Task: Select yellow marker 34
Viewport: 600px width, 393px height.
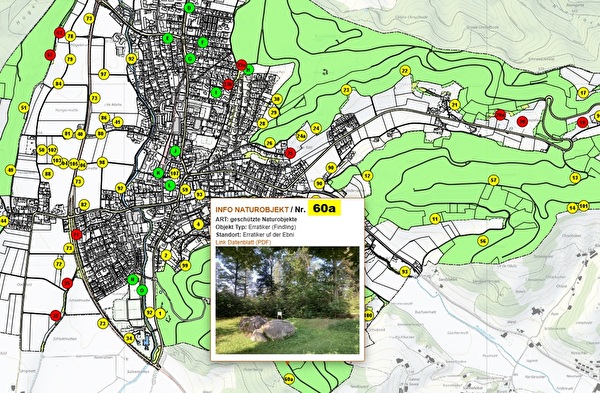Action: click(x=129, y=339)
